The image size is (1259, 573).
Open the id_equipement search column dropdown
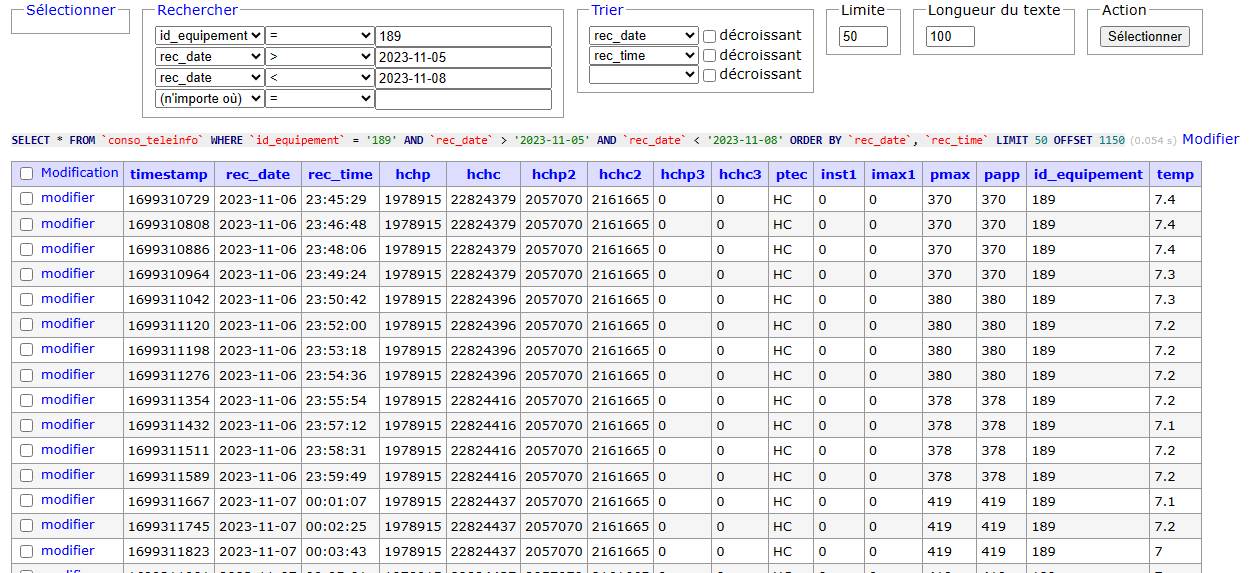tap(210, 36)
